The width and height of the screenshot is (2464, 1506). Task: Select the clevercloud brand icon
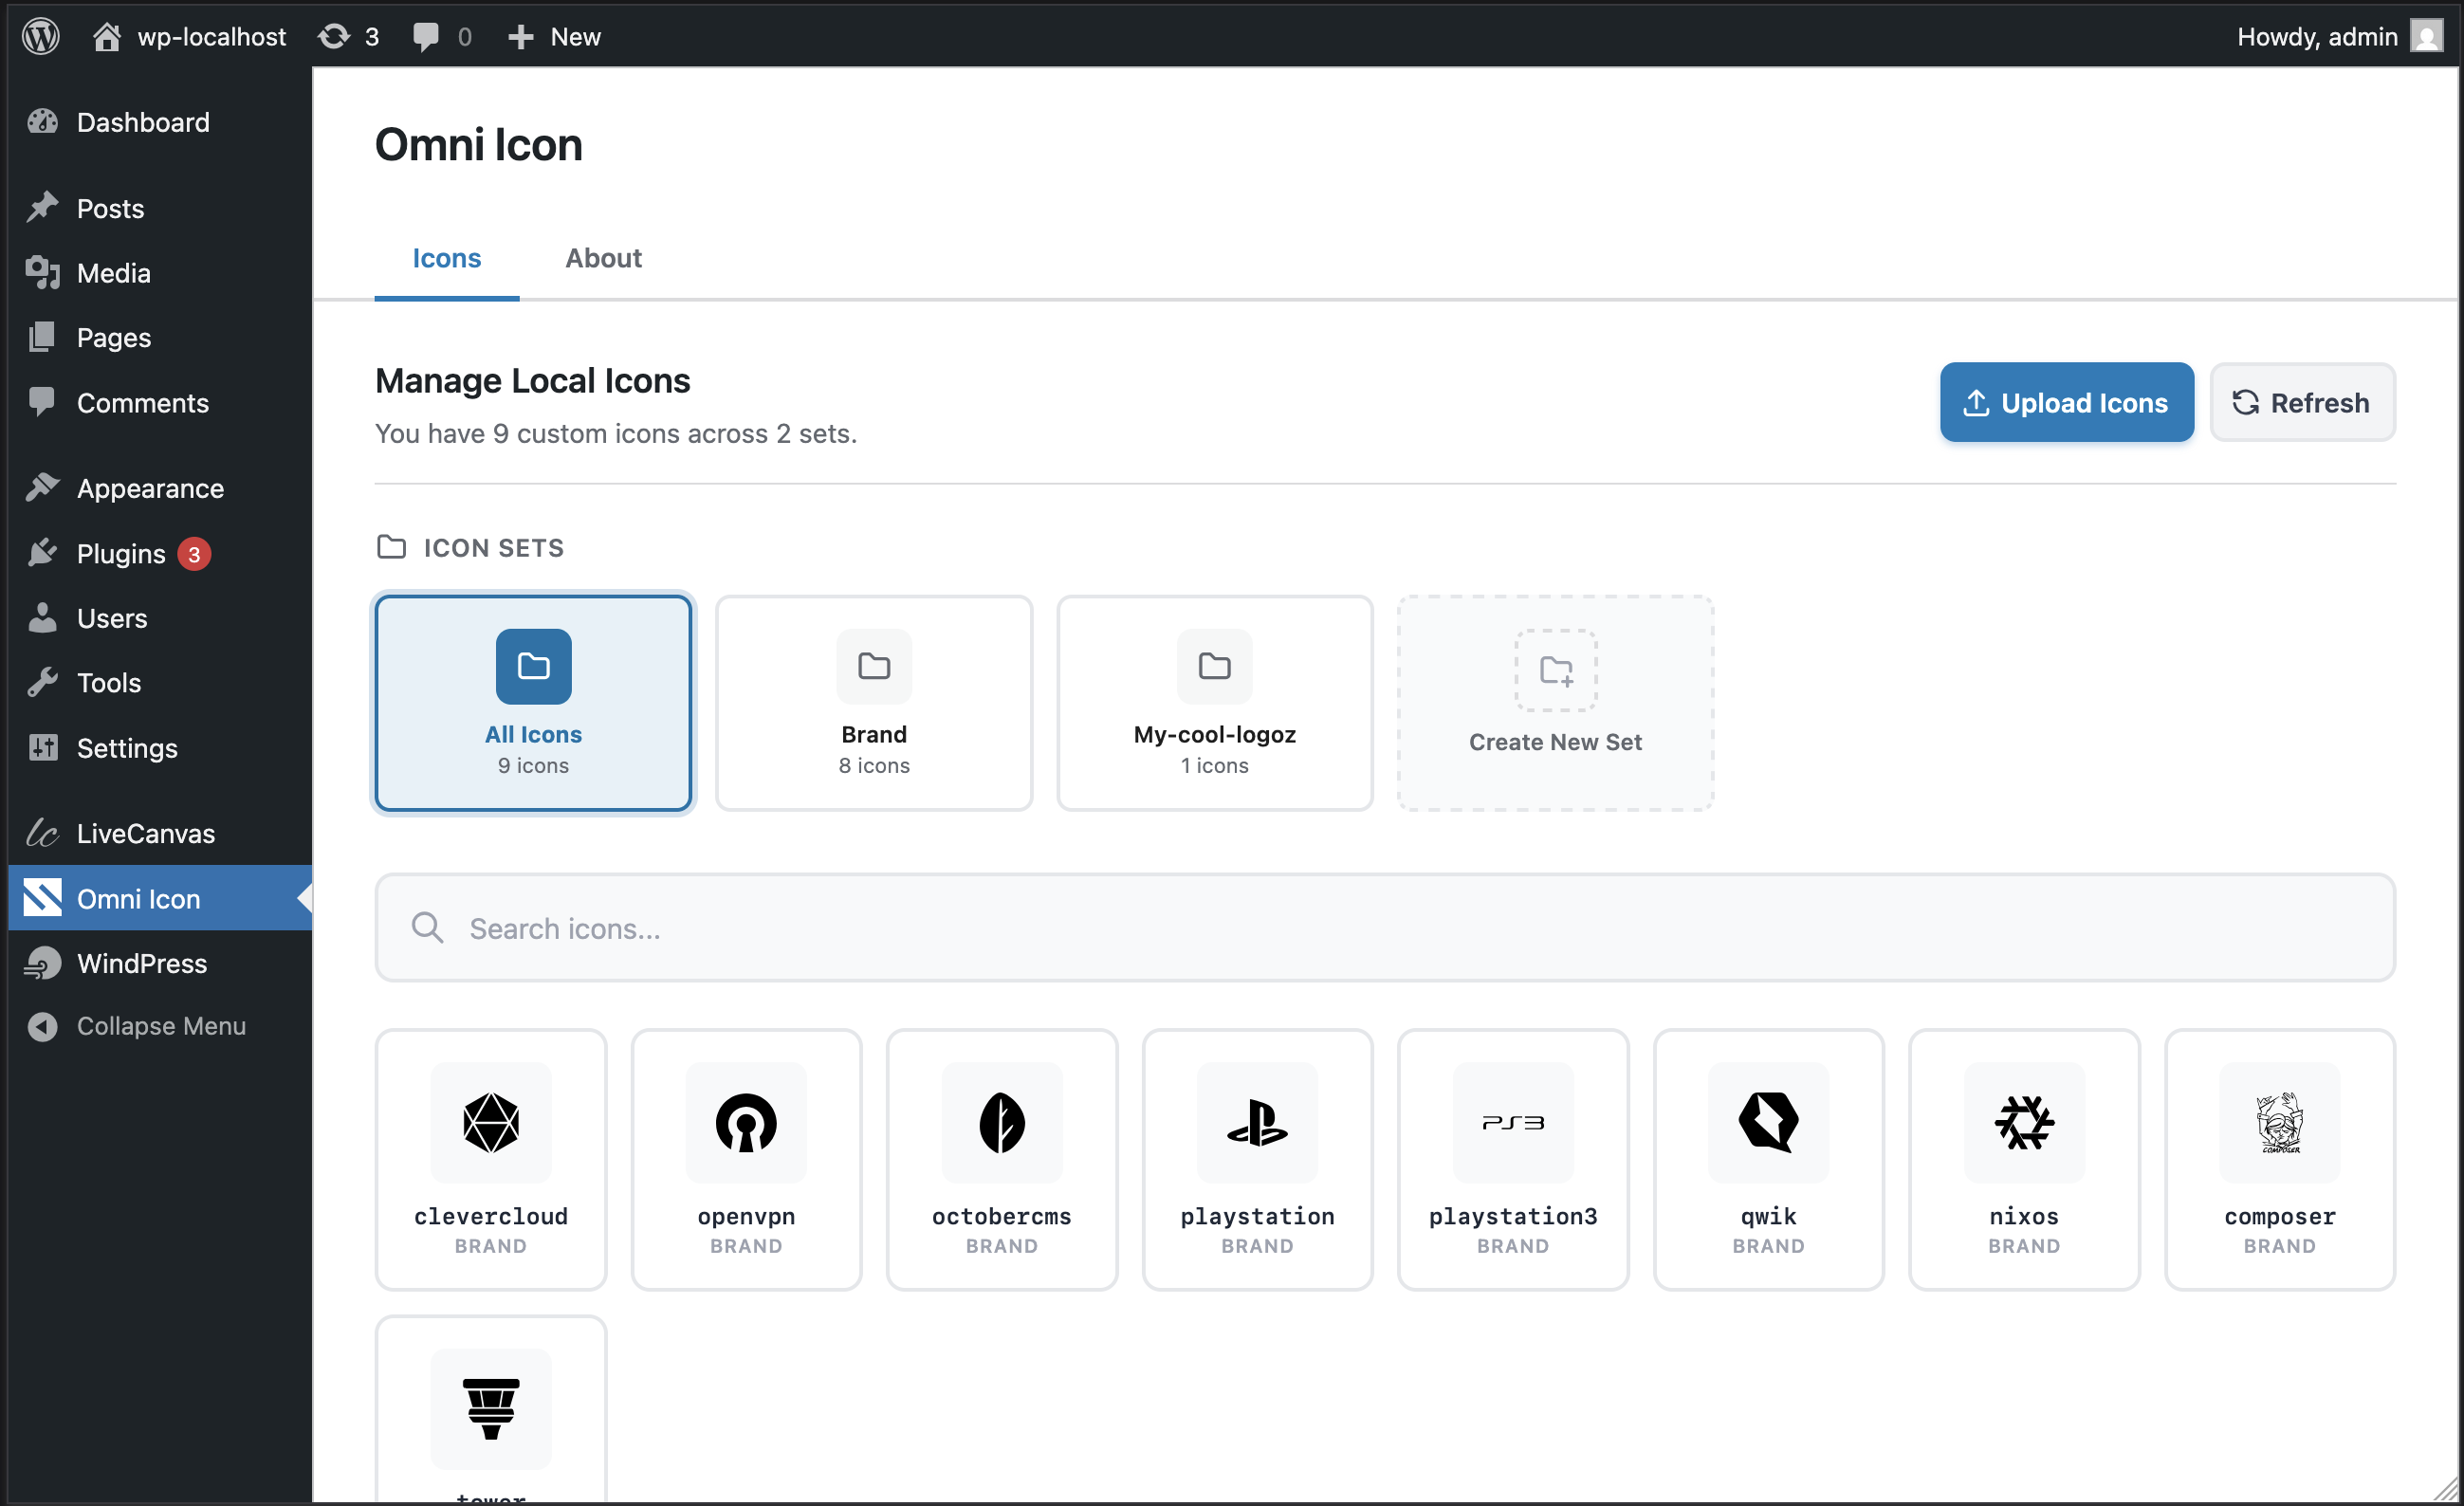490,1160
